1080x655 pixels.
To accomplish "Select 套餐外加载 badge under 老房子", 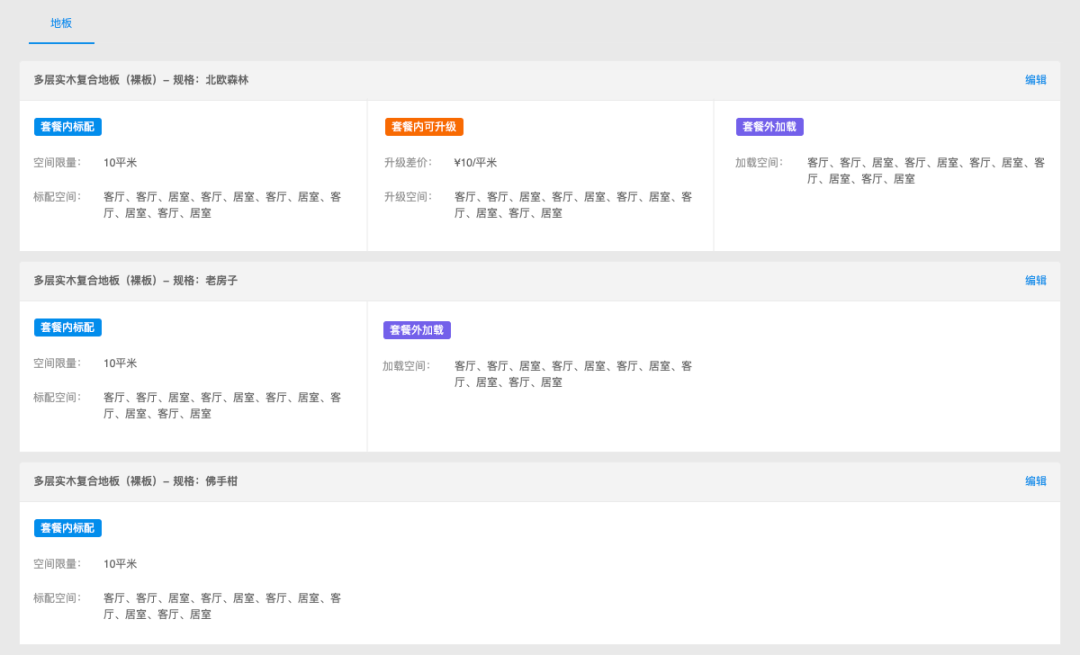I will click(417, 330).
